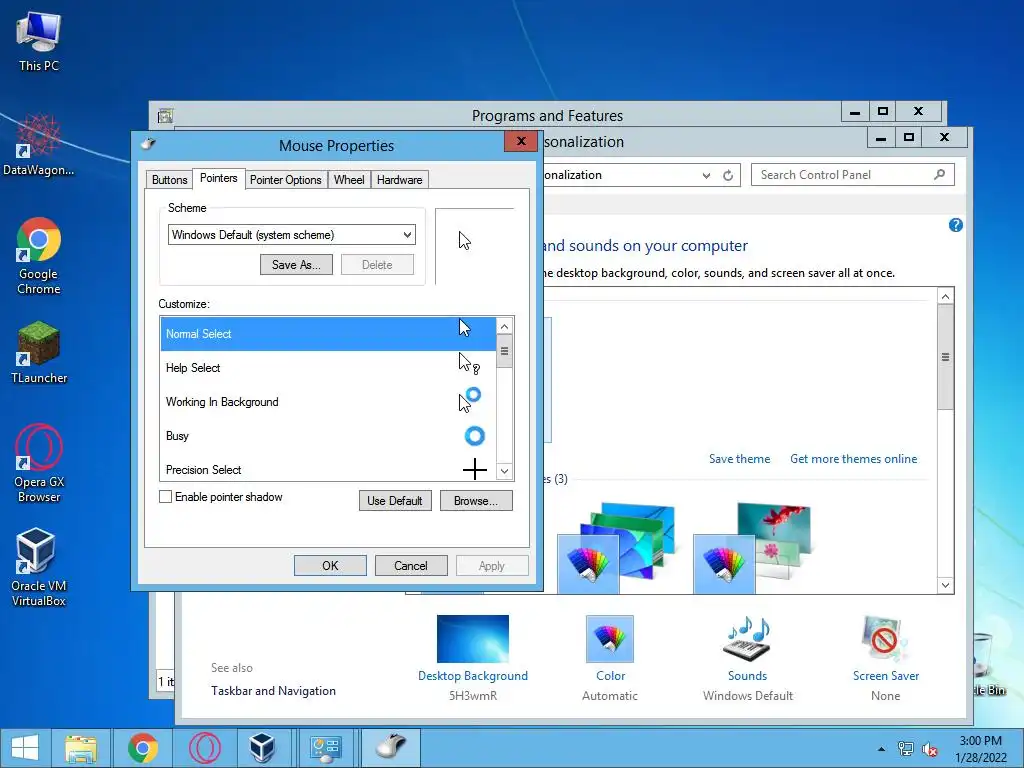Click pointer list scroll up arrow
This screenshot has width=1024, height=768.
tap(504, 326)
